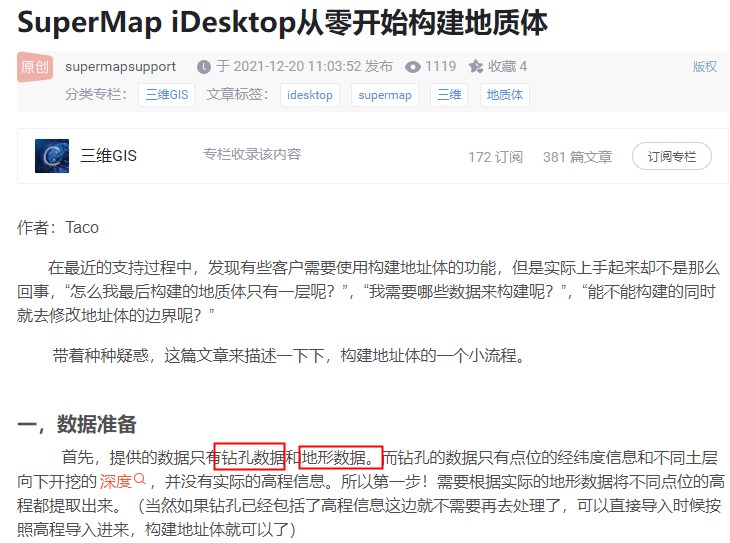
Task: Open the 三维GIS category tag
Action: [x=167, y=95]
